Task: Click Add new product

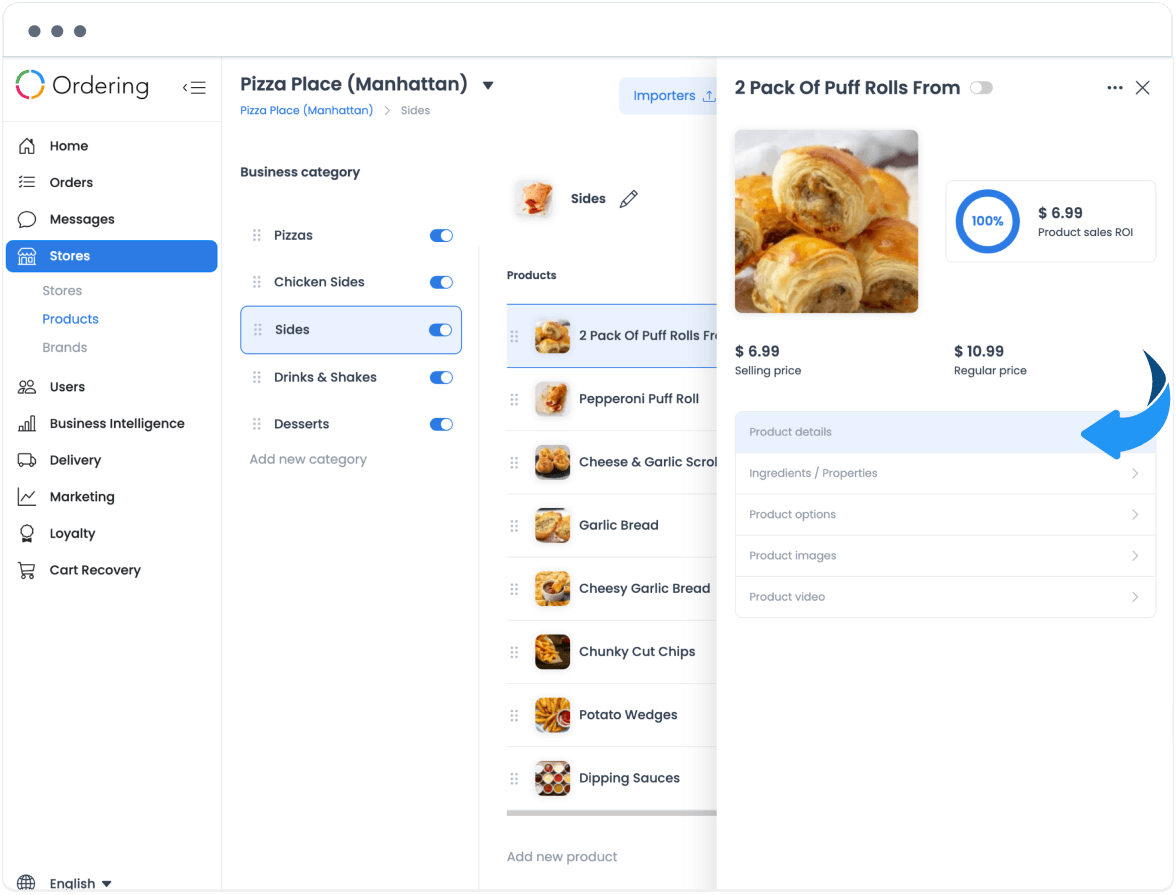Action: click(562, 857)
